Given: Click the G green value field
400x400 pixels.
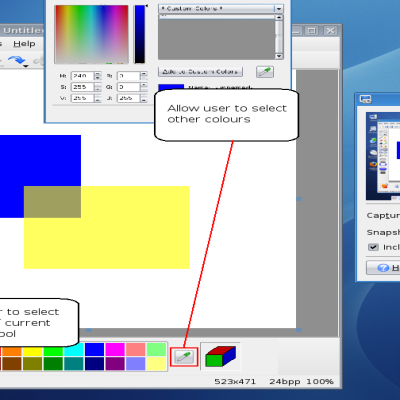Looking at the screenshot, I should (128, 87).
